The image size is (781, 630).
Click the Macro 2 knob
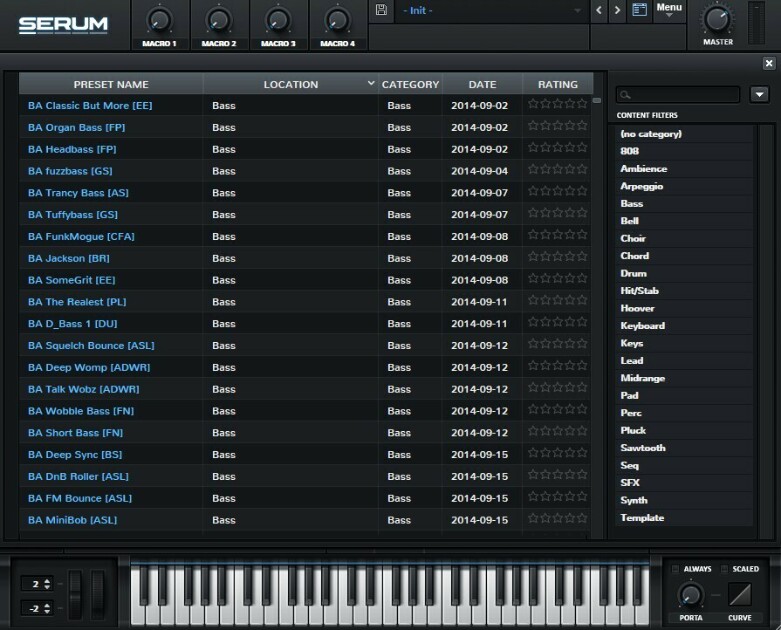(x=219, y=20)
